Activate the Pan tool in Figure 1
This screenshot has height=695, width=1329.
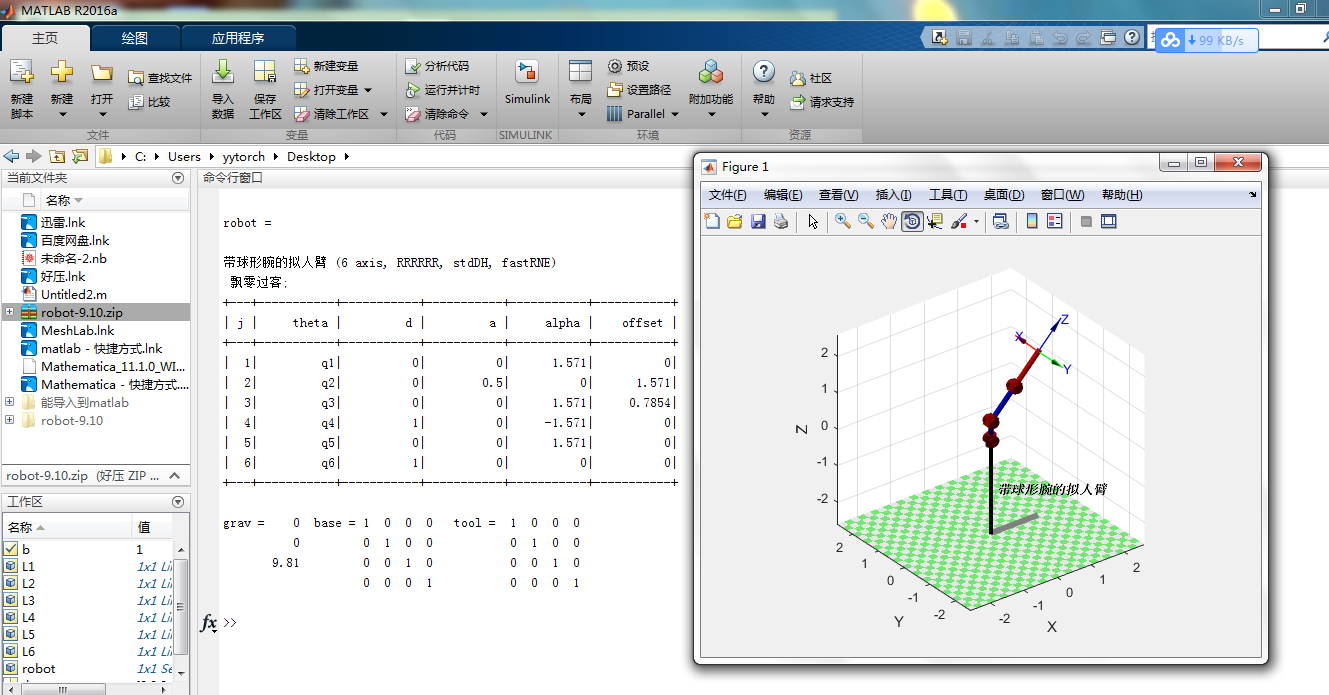(x=888, y=221)
